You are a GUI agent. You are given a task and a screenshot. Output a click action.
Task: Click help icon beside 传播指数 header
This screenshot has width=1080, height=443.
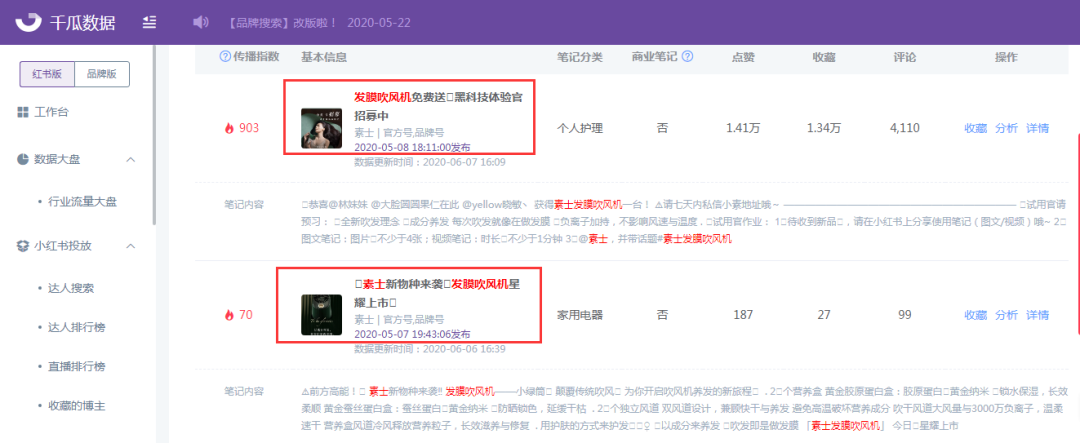click(225, 57)
